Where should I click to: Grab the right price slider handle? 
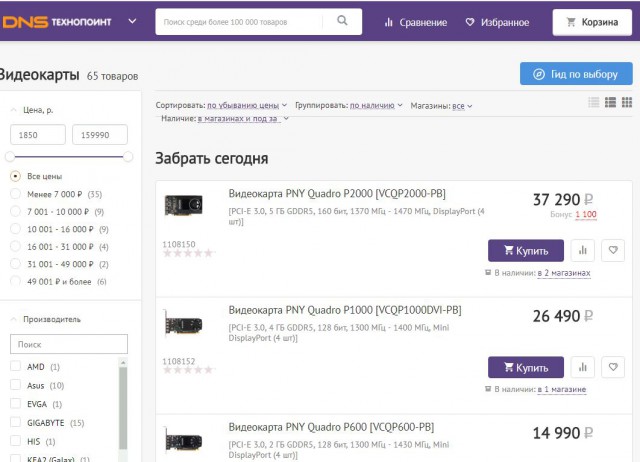click(128, 156)
